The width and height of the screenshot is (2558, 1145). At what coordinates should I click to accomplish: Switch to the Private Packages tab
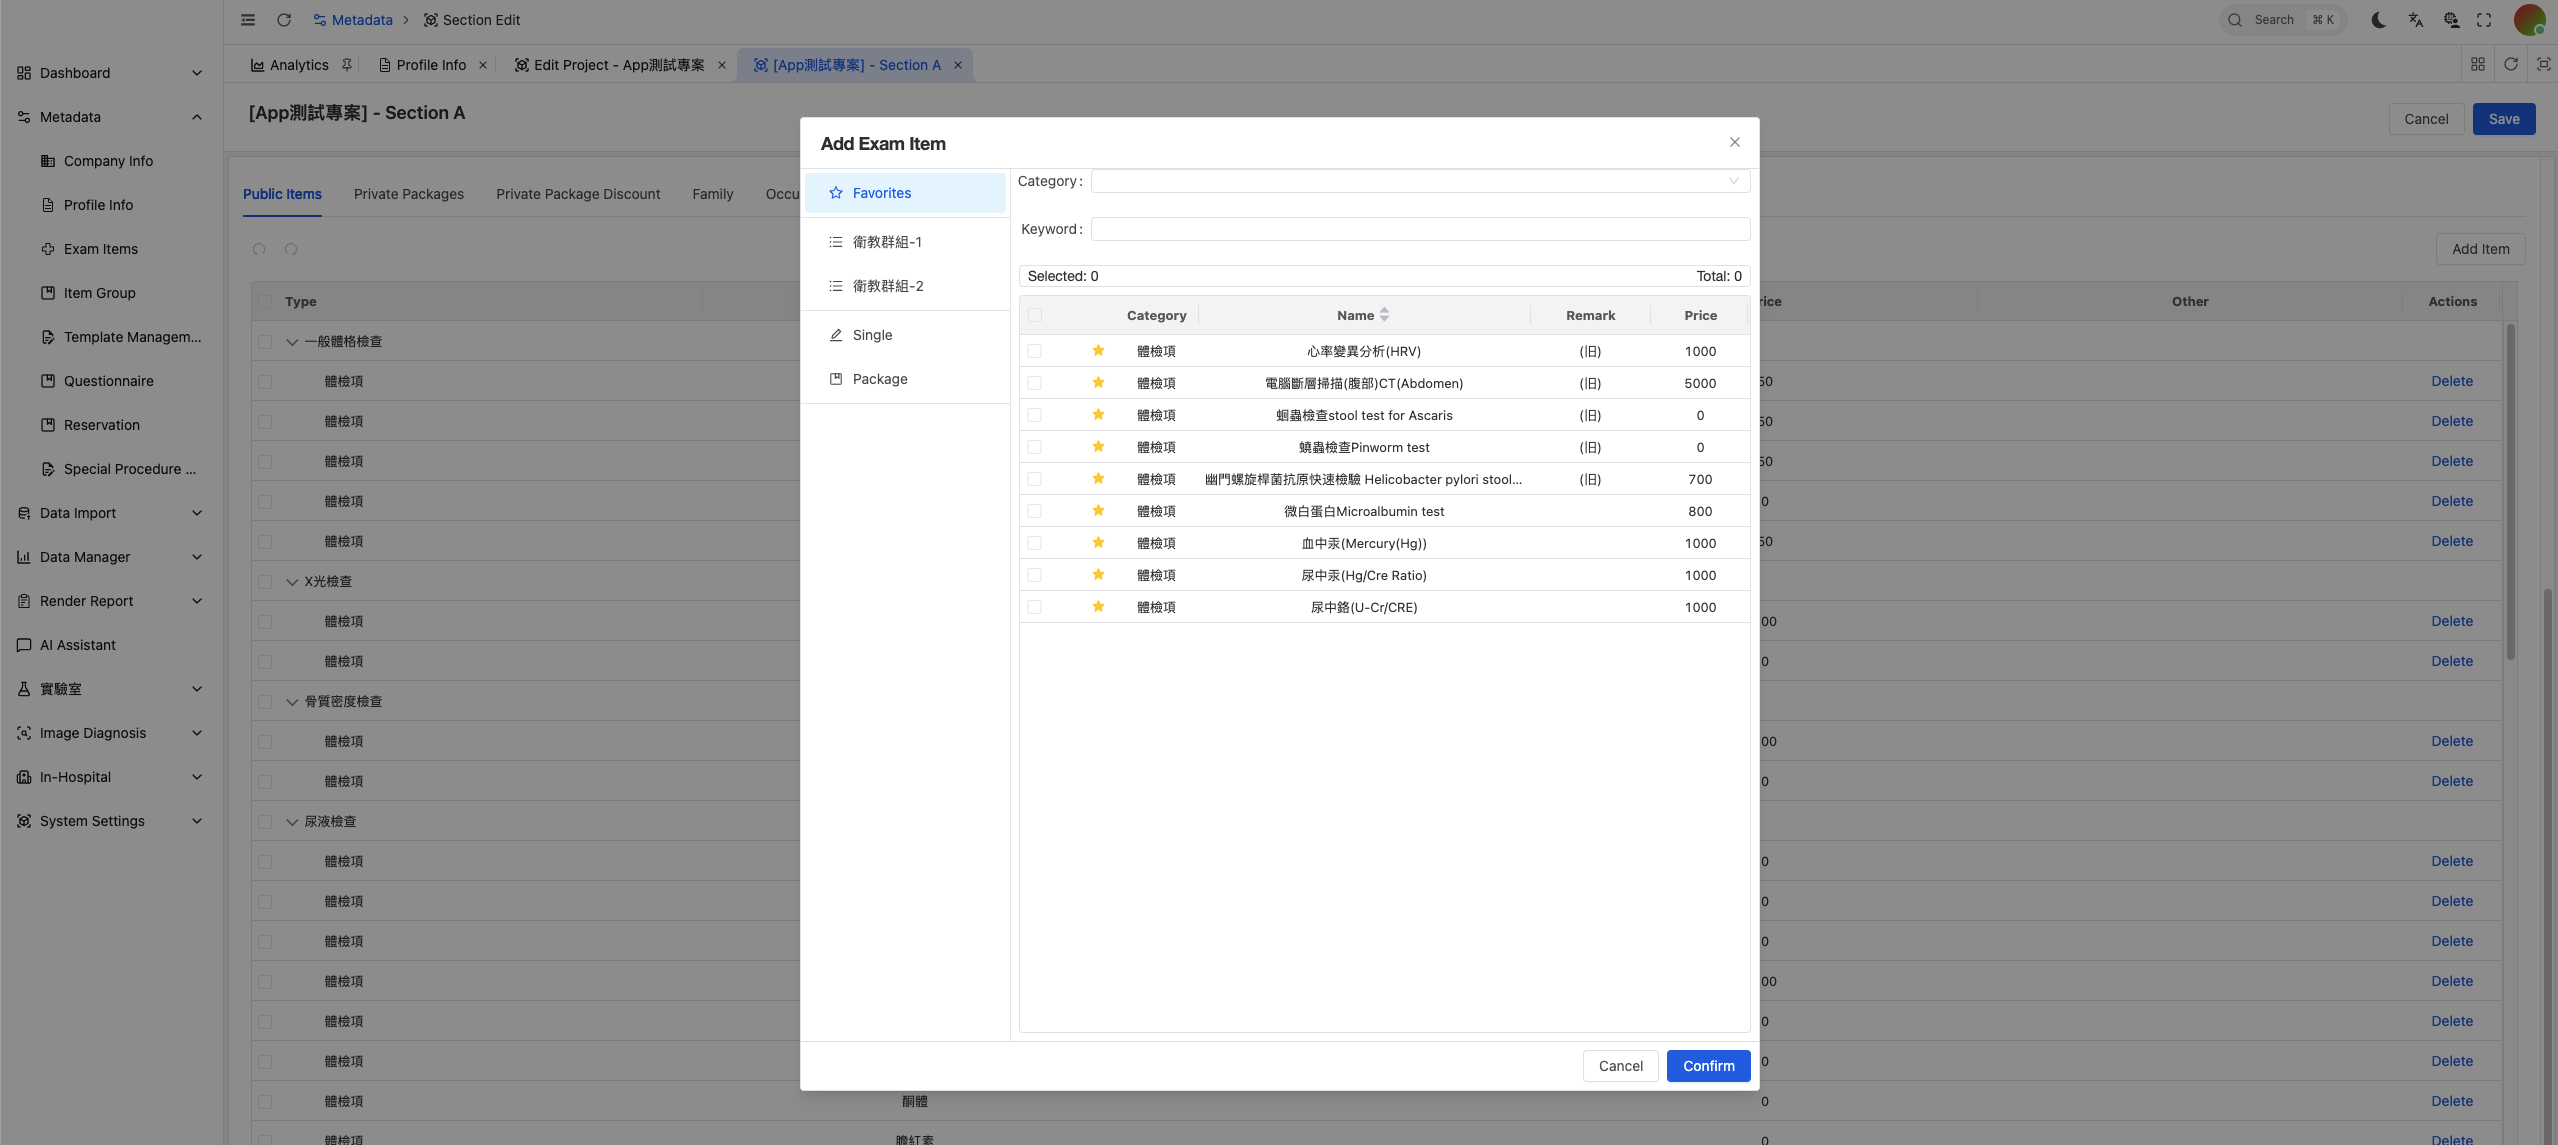pos(409,194)
